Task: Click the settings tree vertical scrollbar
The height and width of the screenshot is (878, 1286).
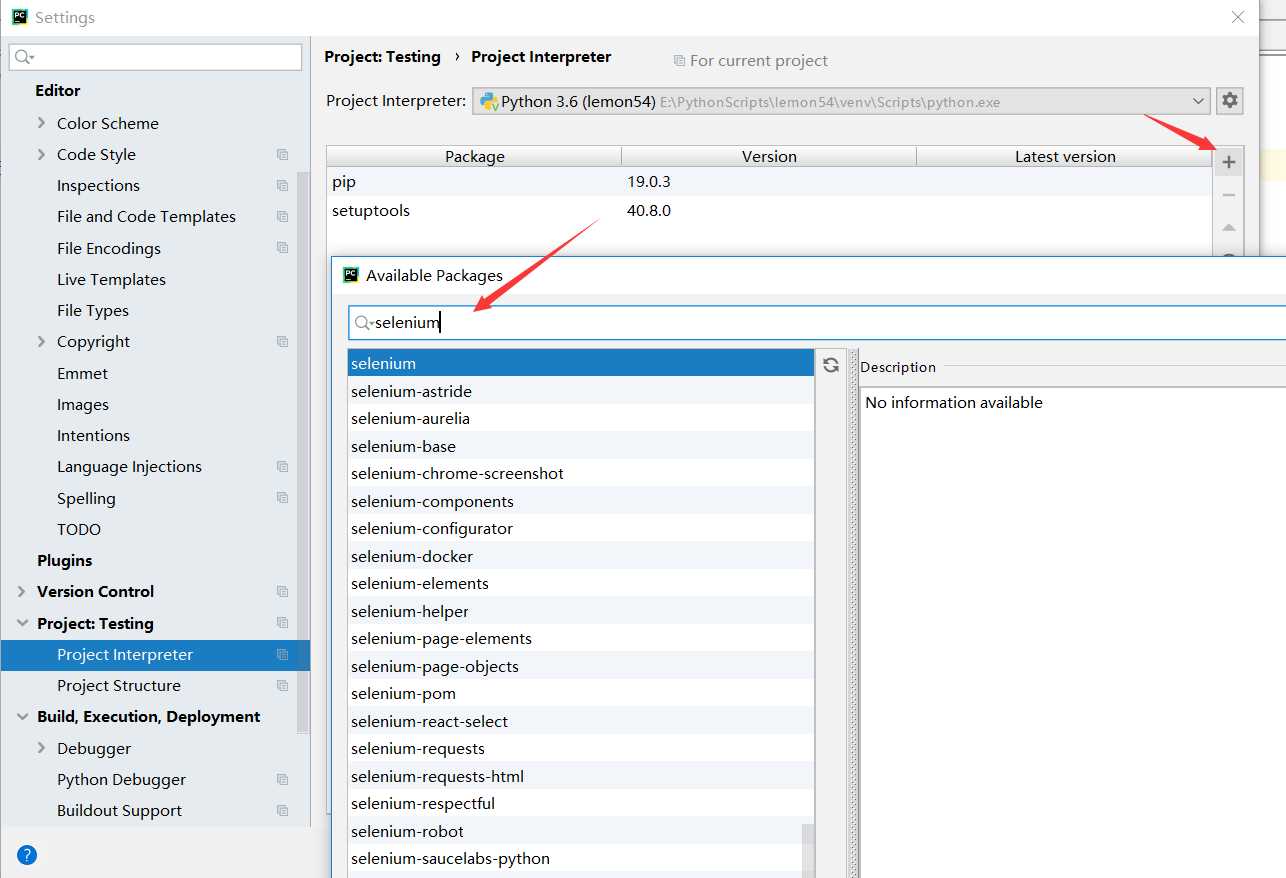Action: pyautogui.click(x=303, y=450)
